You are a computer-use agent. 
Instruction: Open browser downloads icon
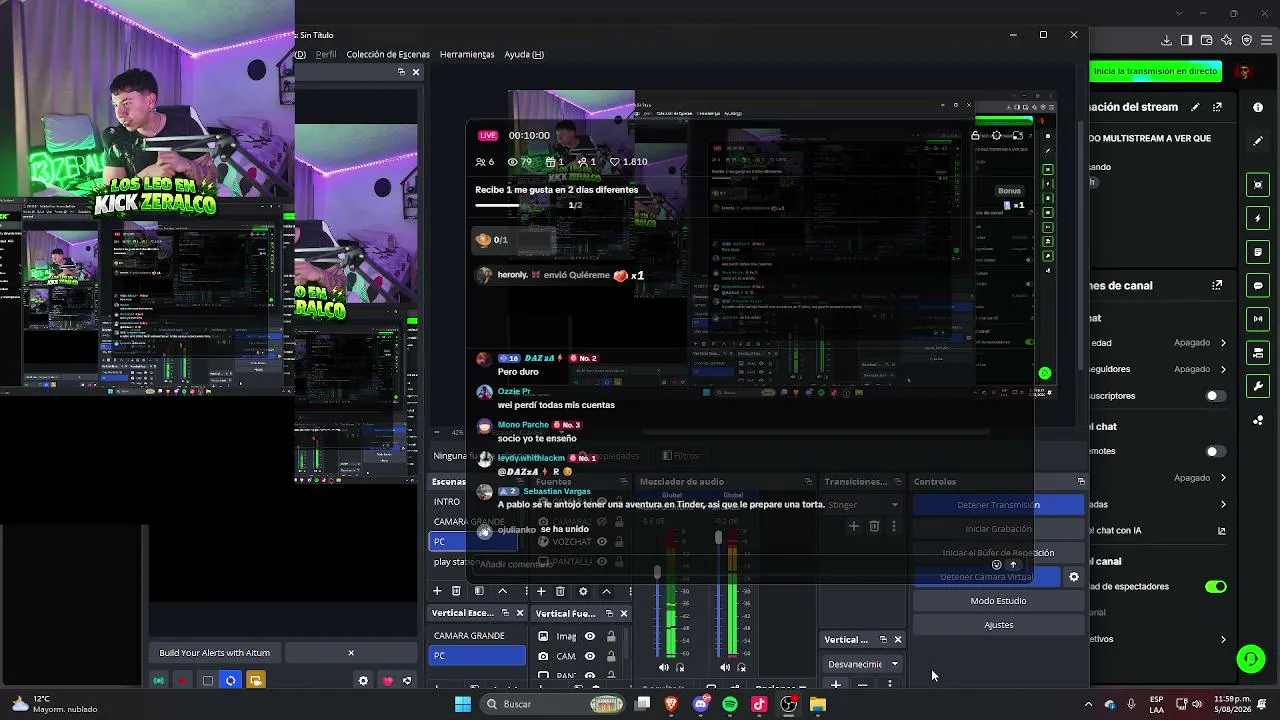pos(1166,40)
